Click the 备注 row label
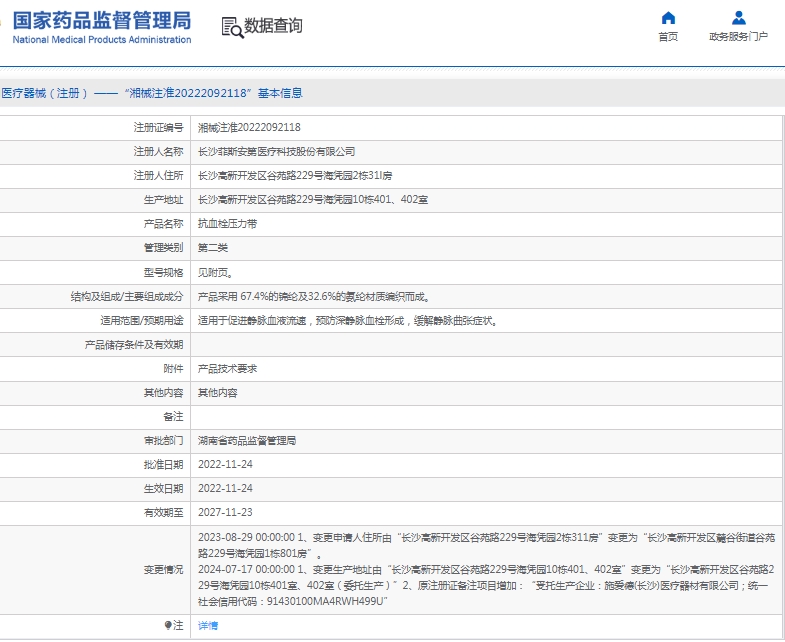The width and height of the screenshot is (785, 642). tap(173, 417)
